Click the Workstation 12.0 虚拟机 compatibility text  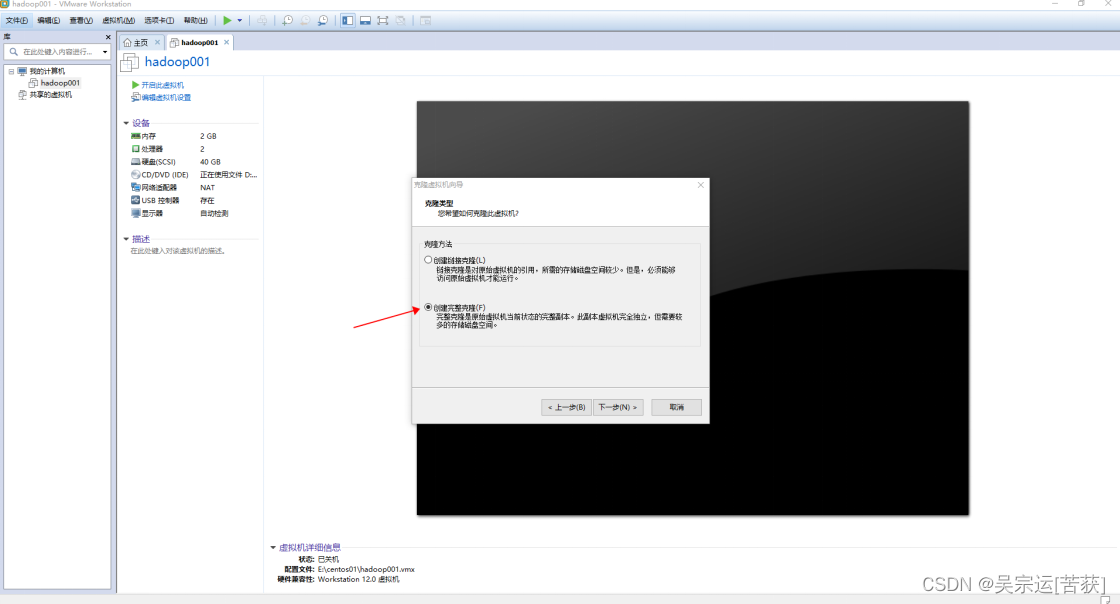[x=359, y=580]
